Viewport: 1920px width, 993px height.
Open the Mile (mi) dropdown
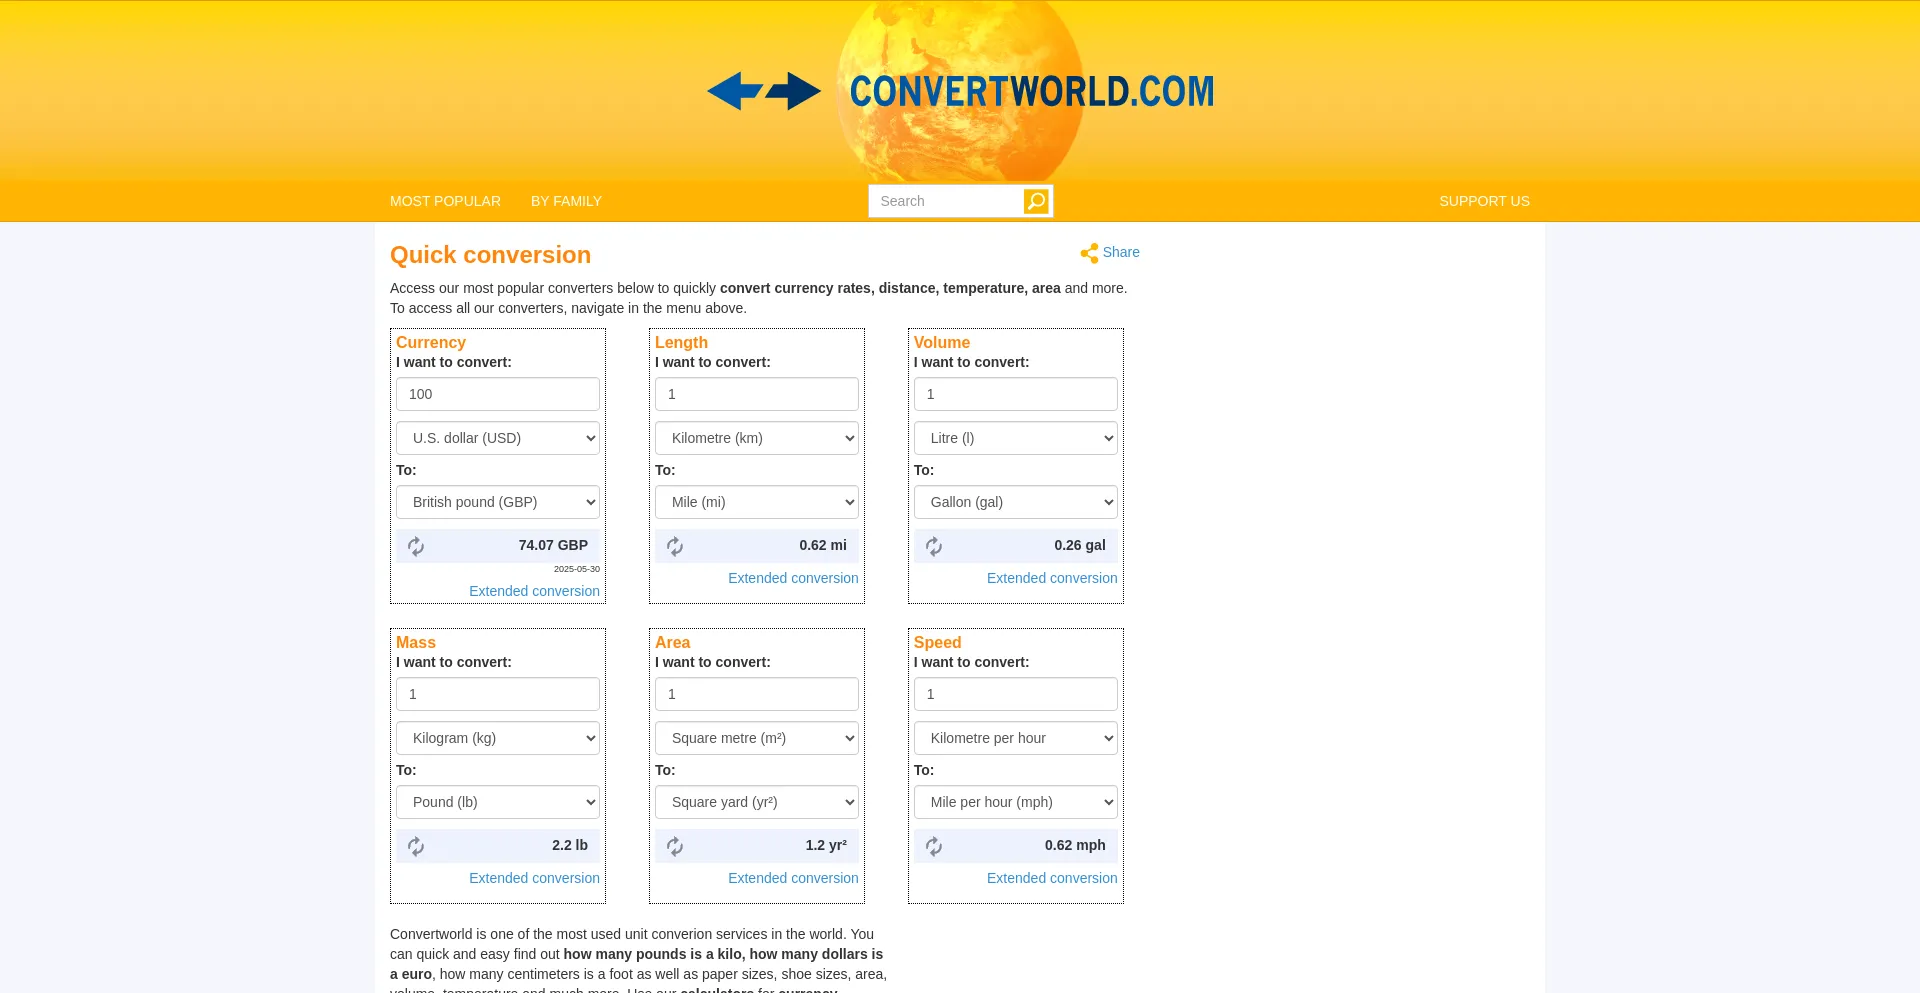click(x=757, y=502)
